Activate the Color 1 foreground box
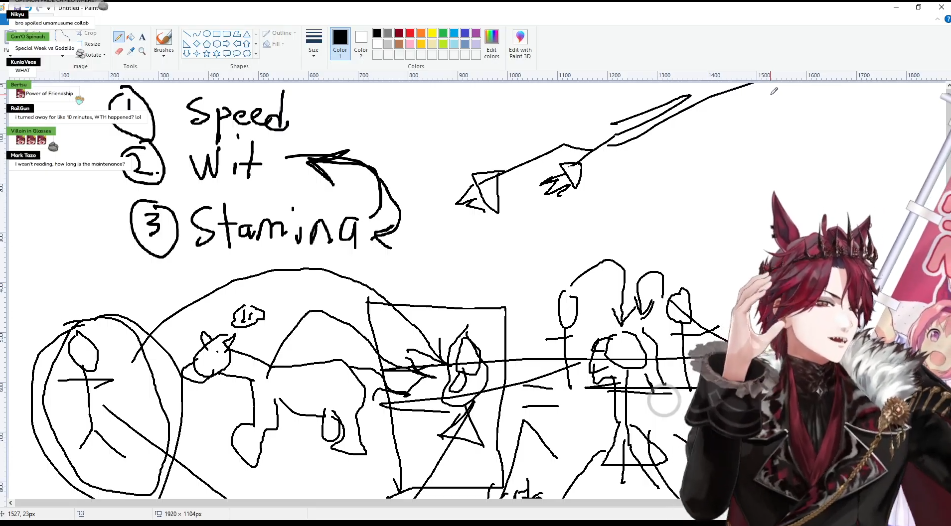 (340, 42)
